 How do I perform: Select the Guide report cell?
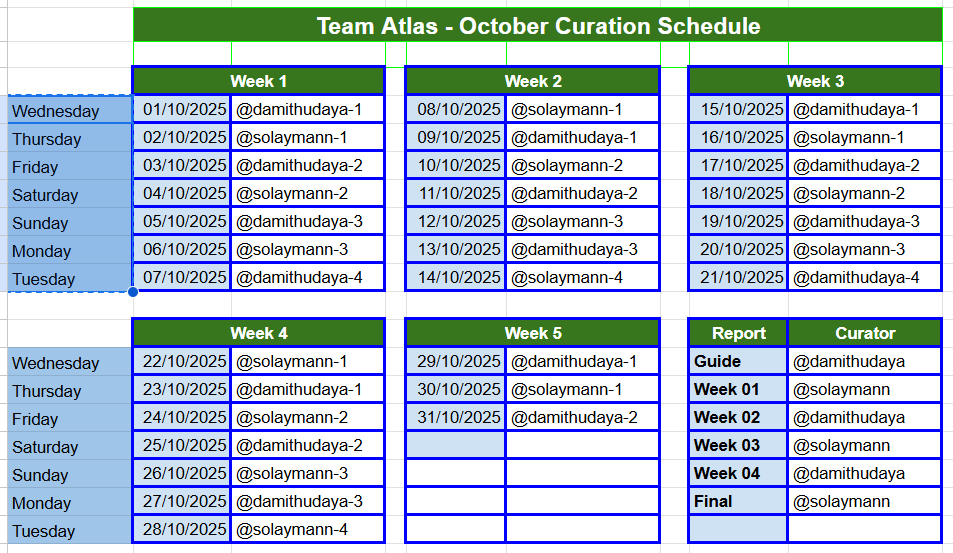point(738,361)
